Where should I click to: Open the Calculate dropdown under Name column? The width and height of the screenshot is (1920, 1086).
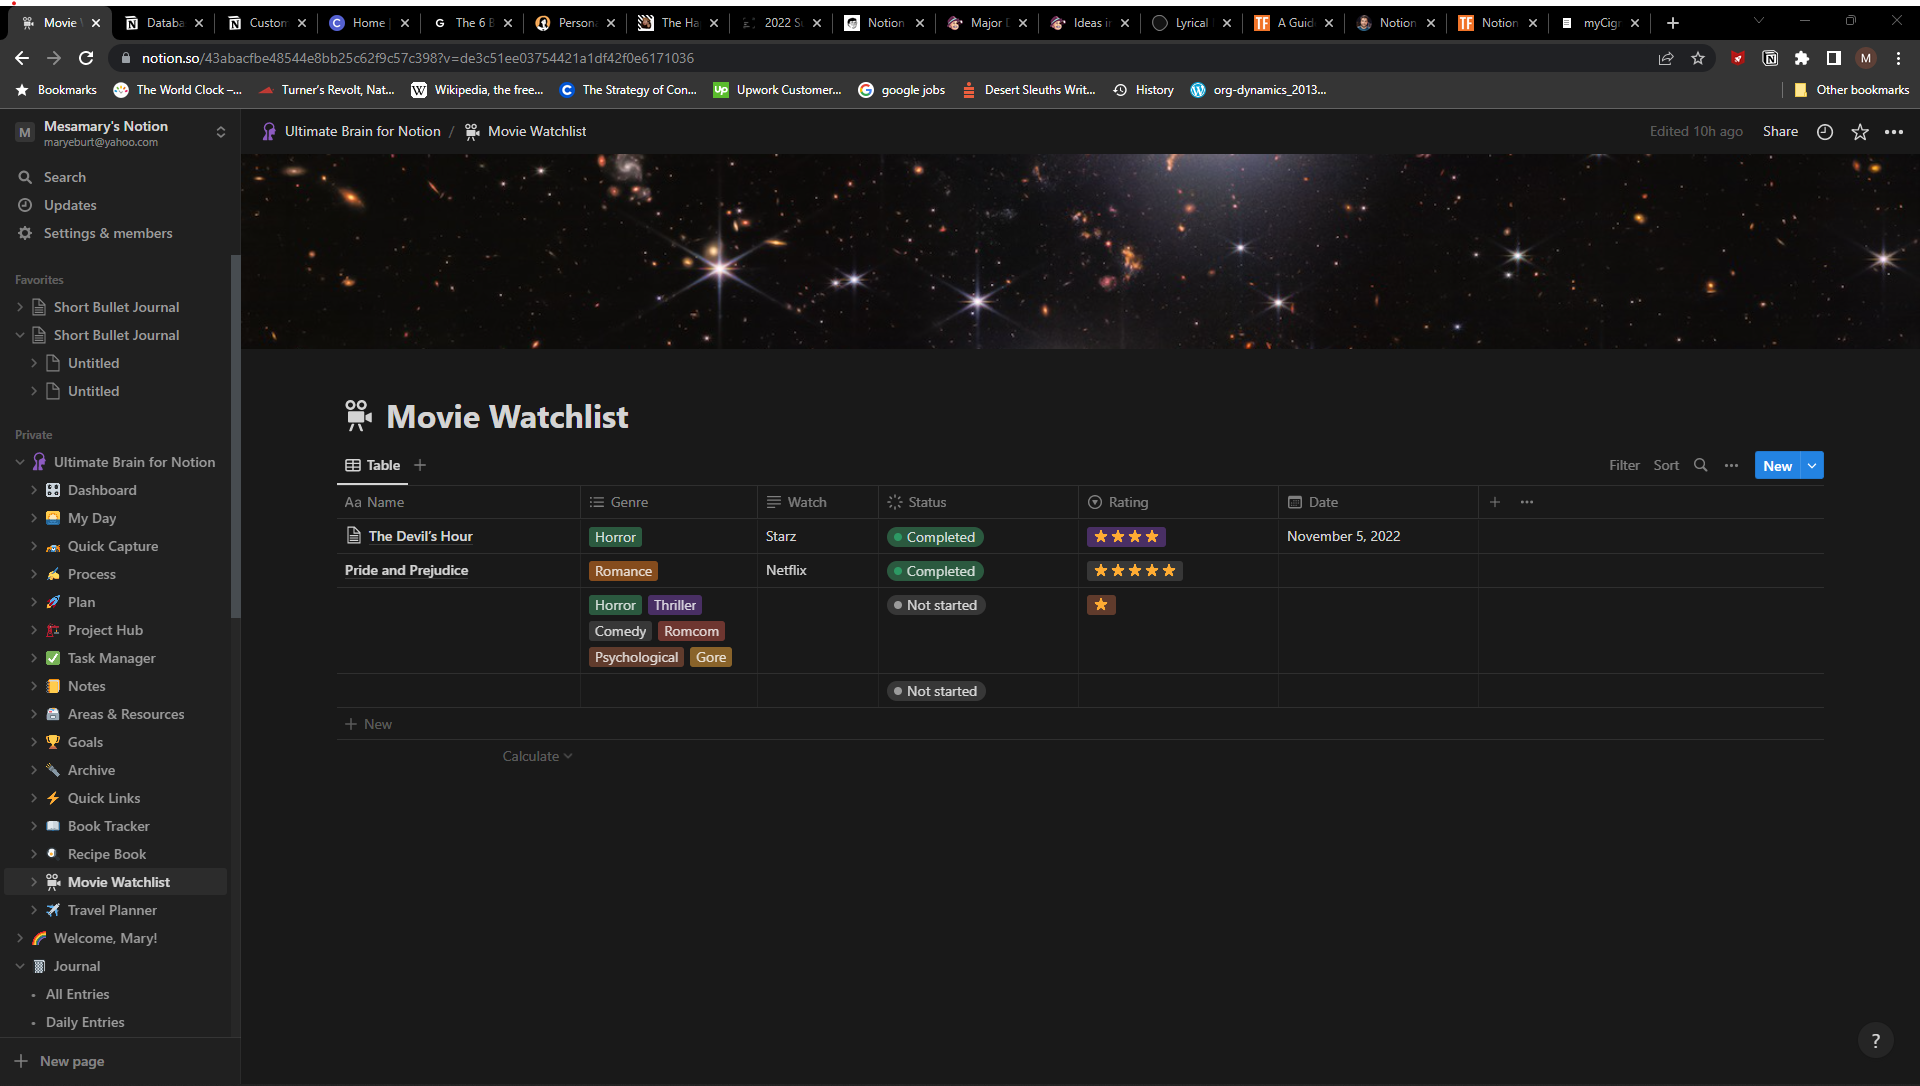pos(537,756)
